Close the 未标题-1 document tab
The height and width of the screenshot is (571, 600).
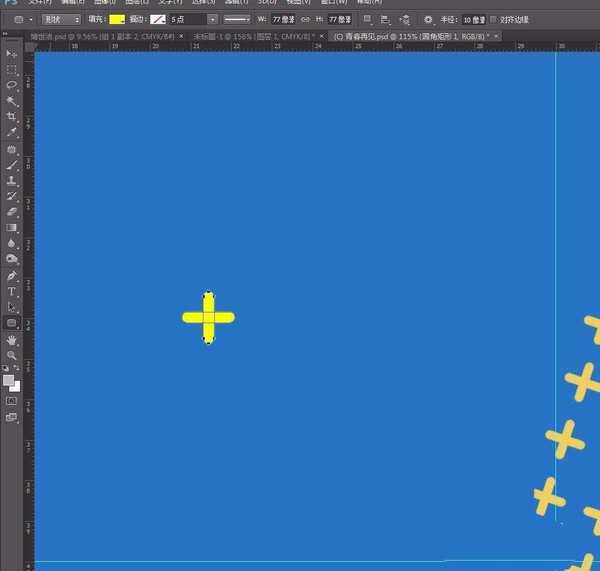(322, 36)
